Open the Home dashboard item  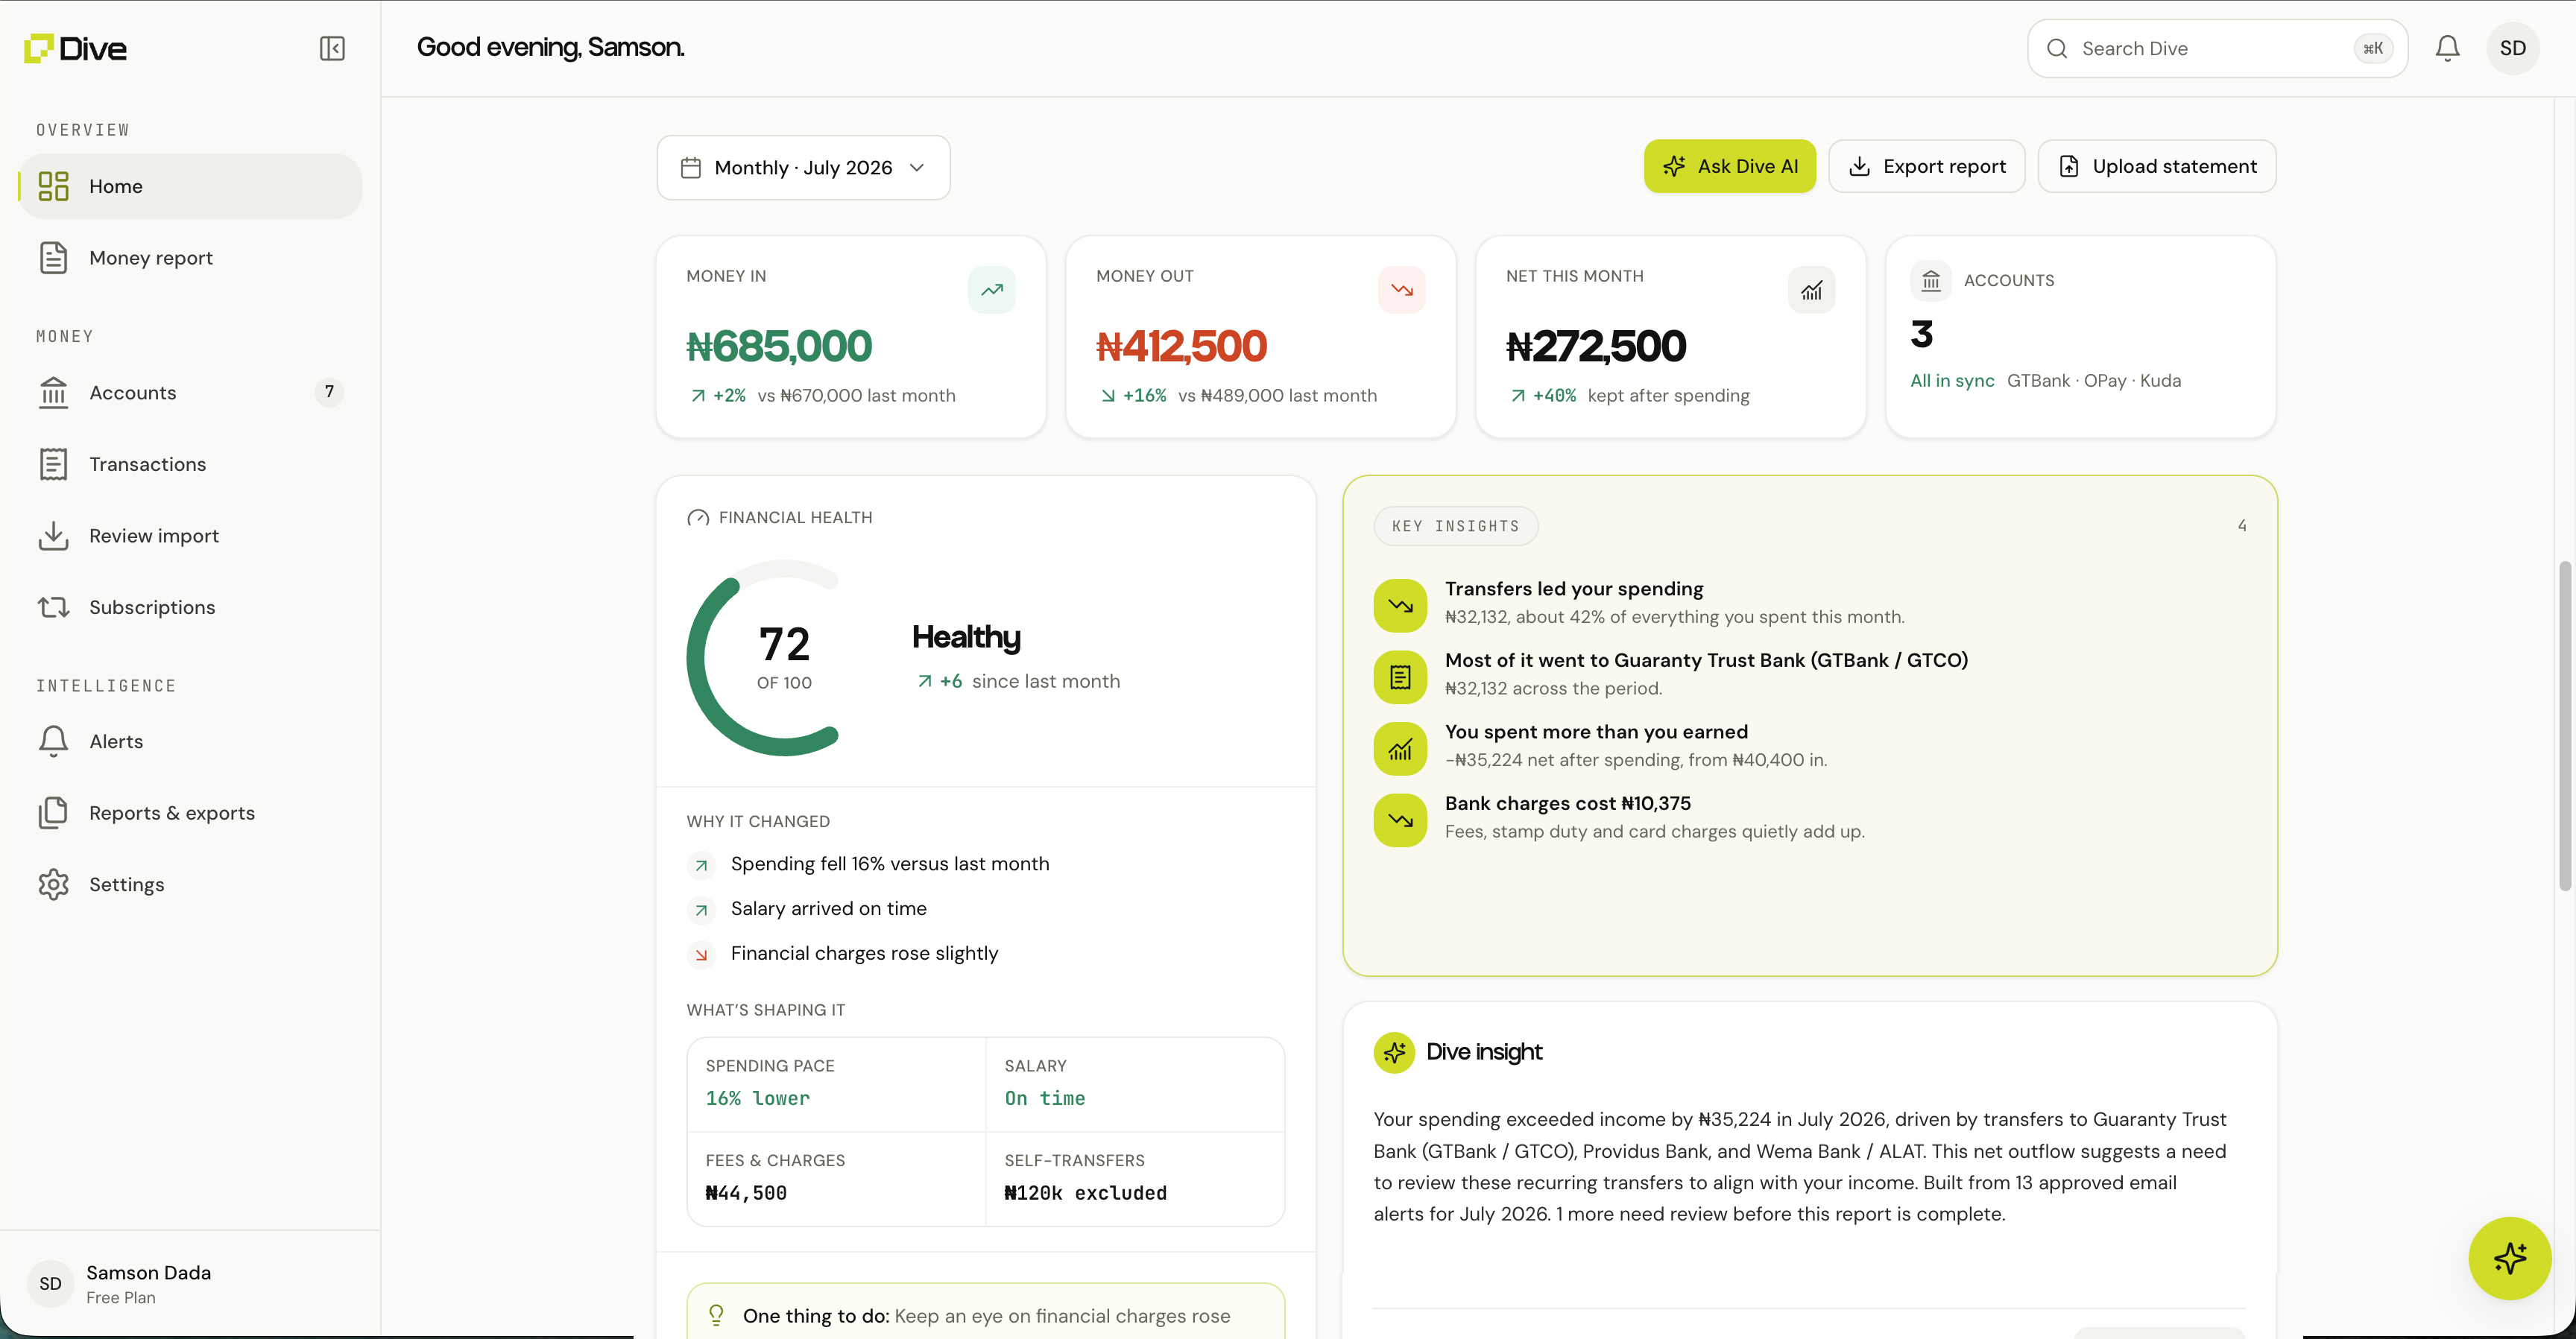point(190,186)
